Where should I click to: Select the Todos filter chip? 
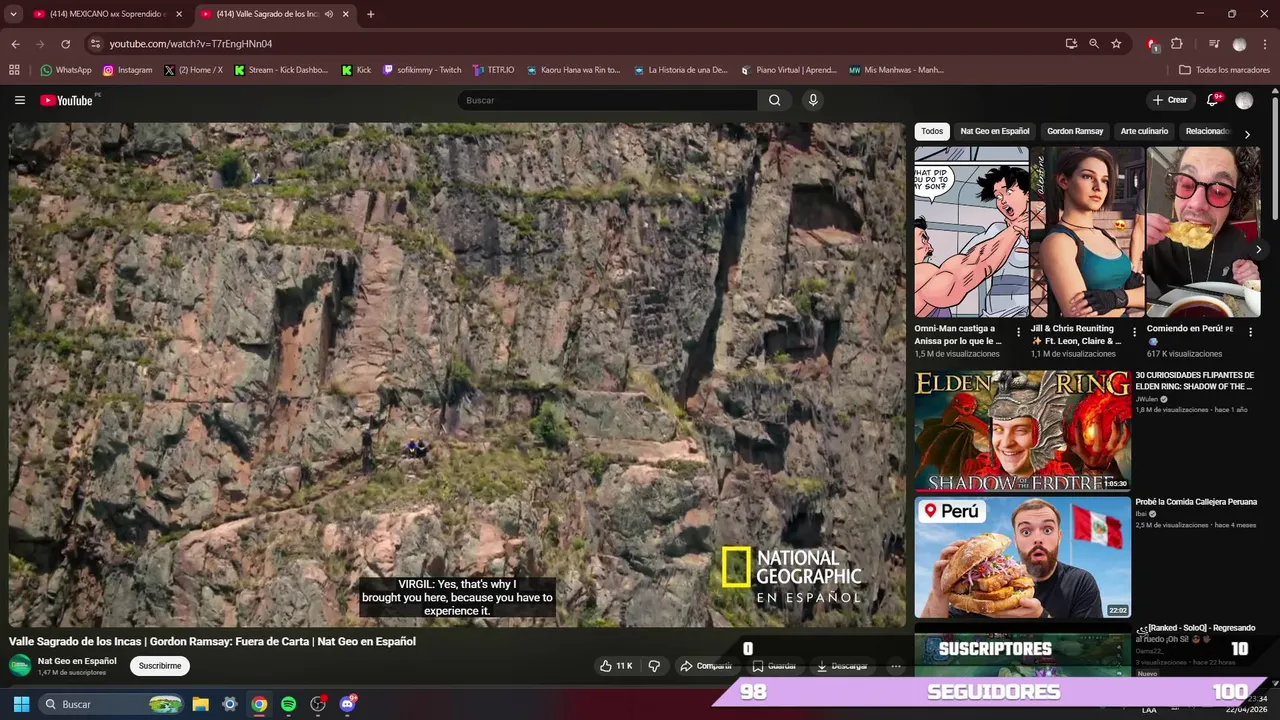point(932,131)
